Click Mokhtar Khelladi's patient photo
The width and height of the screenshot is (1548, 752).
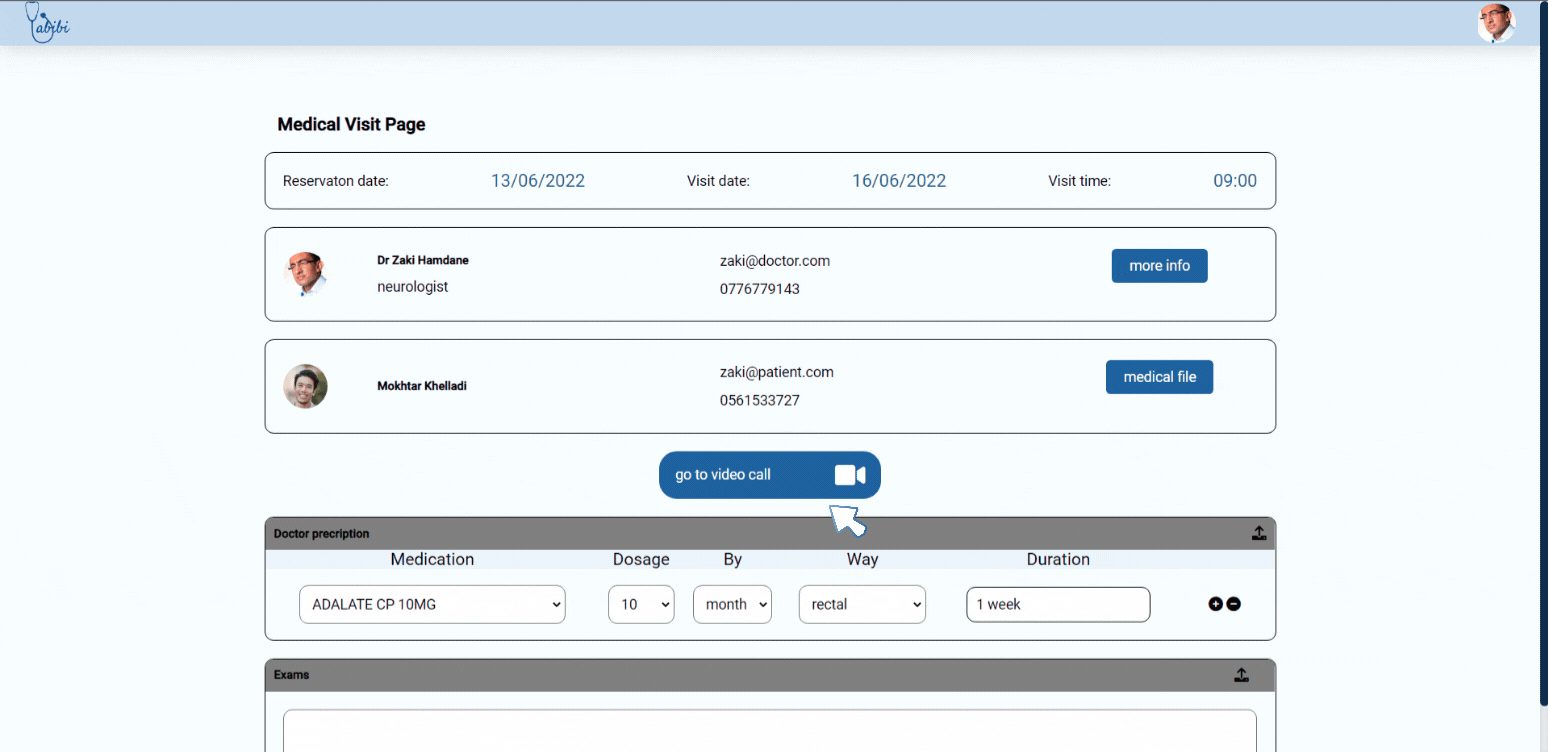click(305, 386)
